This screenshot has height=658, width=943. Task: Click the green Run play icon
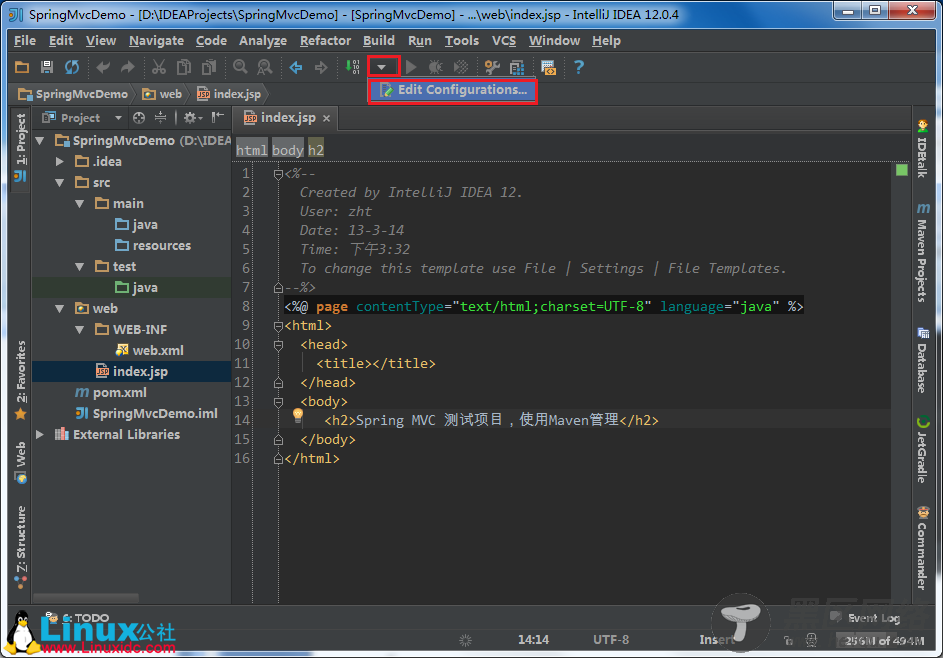click(411, 67)
